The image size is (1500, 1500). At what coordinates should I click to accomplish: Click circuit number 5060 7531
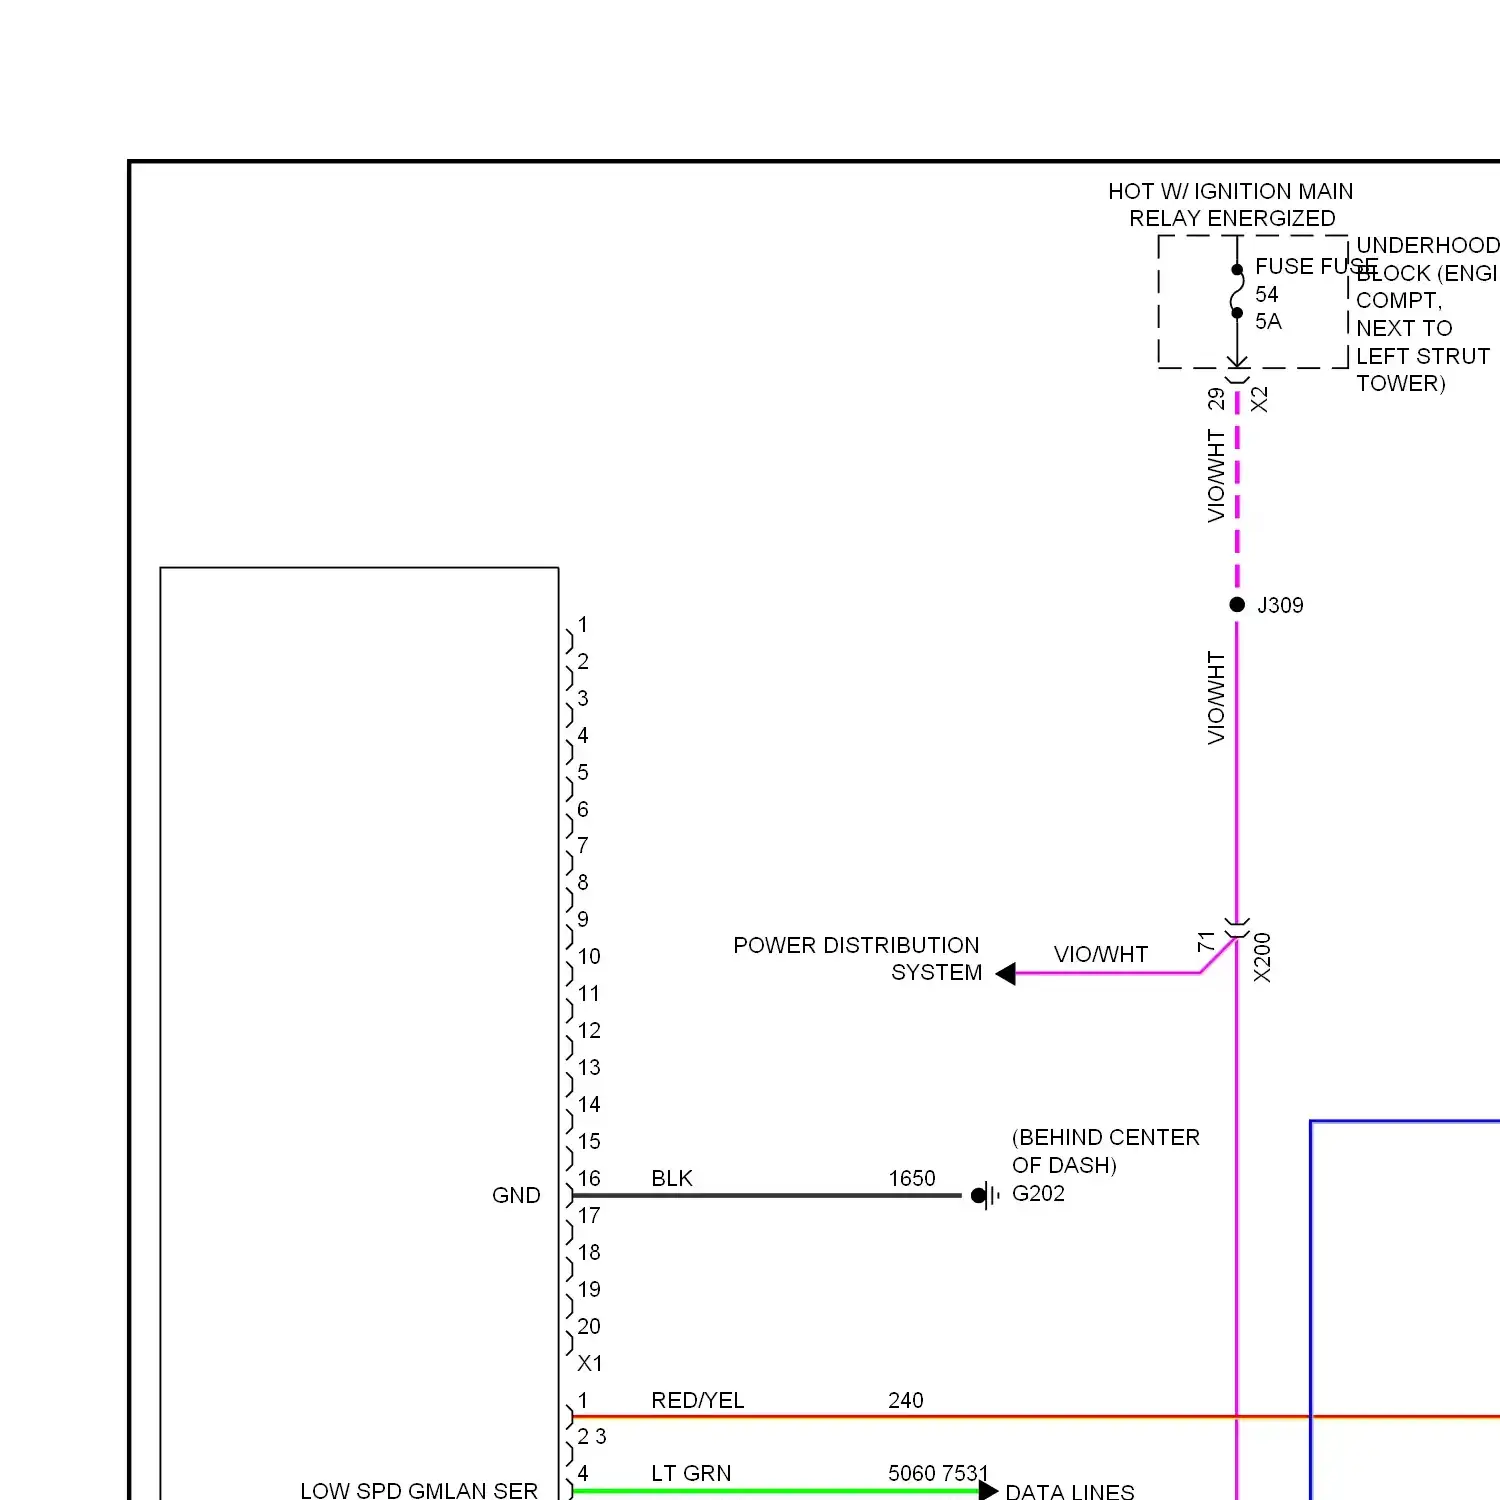[938, 1473]
